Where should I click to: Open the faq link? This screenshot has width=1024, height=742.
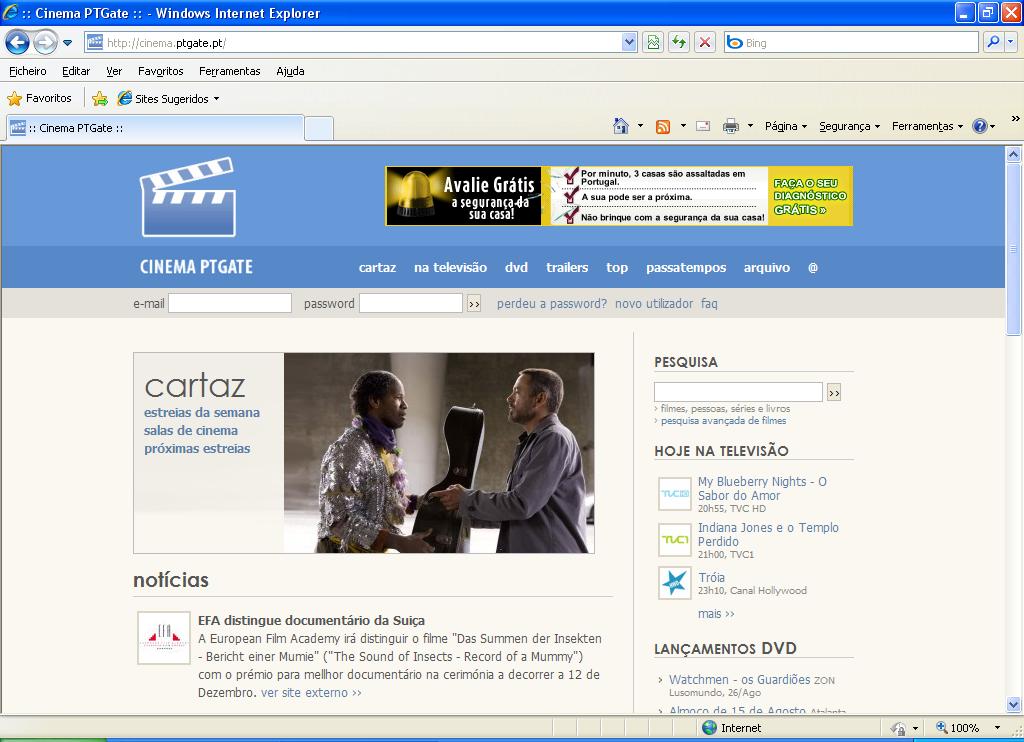[709, 304]
